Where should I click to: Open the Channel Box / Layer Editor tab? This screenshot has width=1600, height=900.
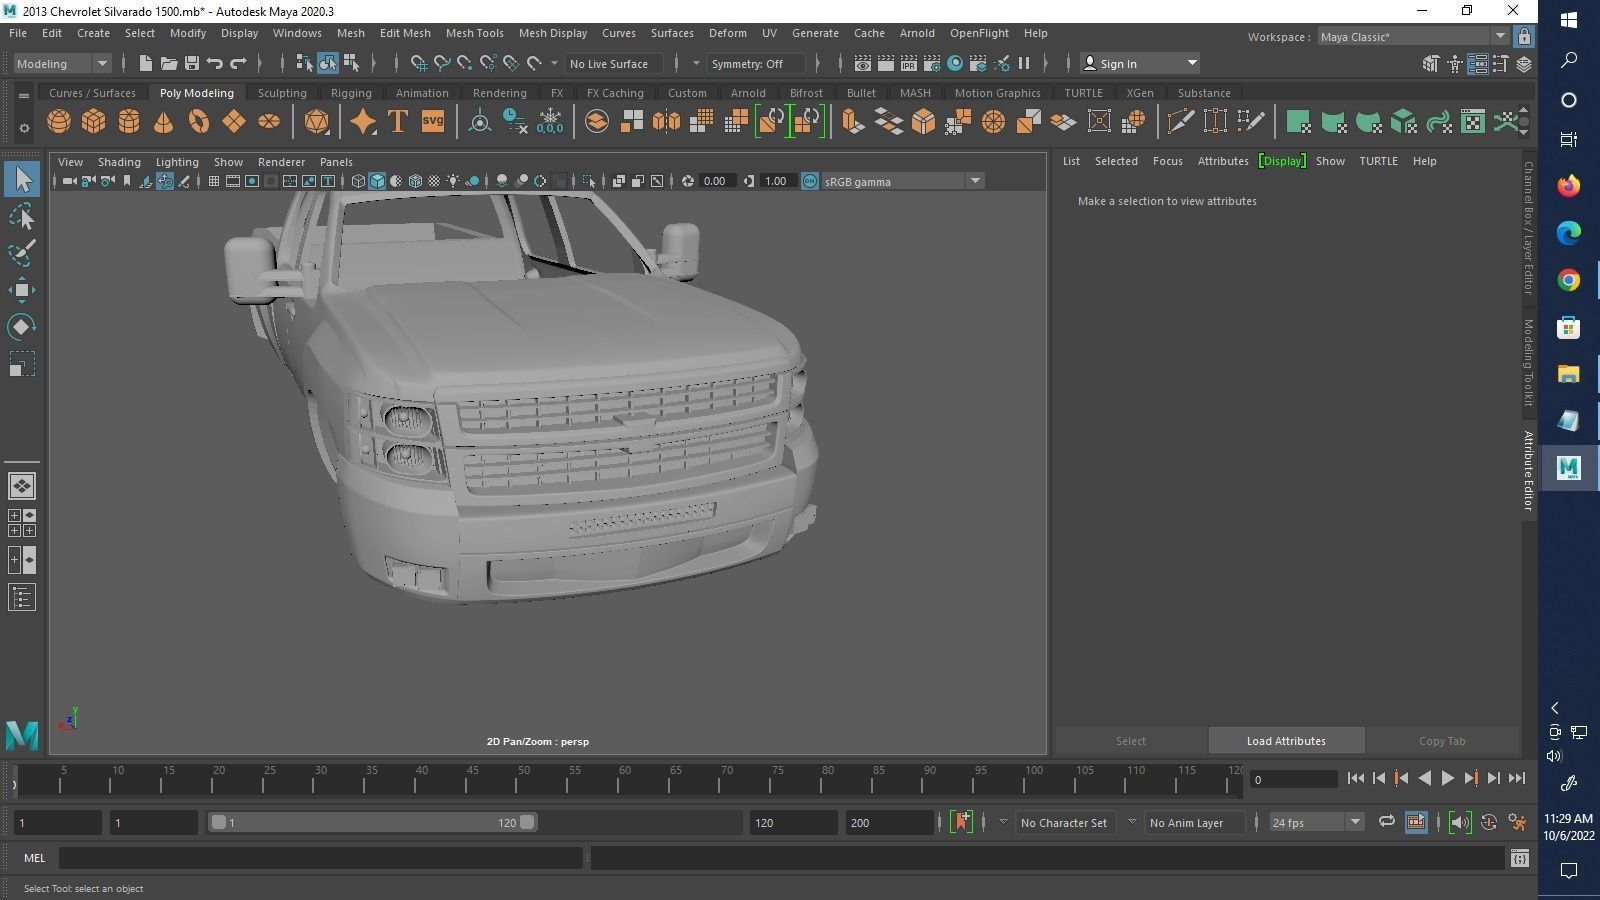tap(1528, 228)
